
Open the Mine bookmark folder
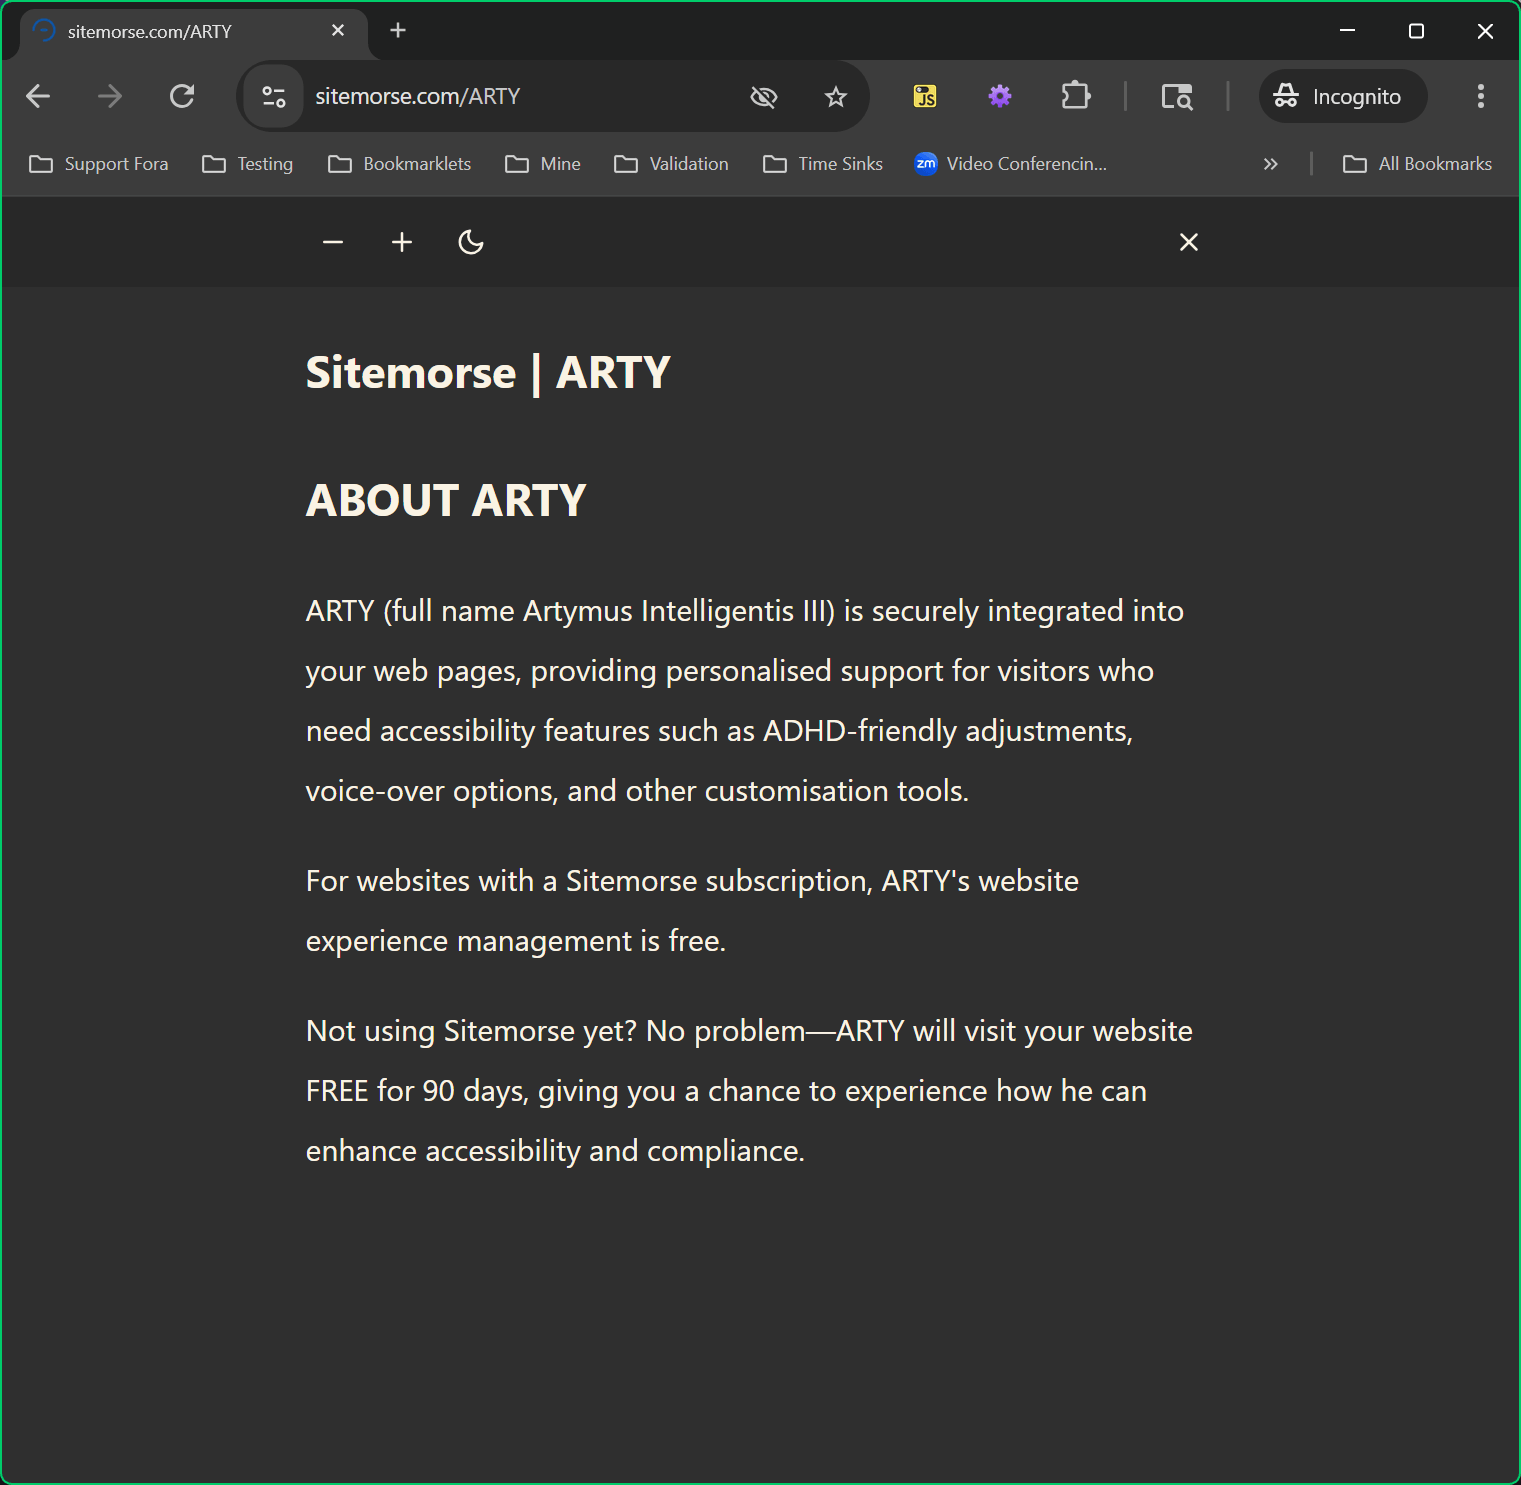pyautogui.click(x=543, y=164)
